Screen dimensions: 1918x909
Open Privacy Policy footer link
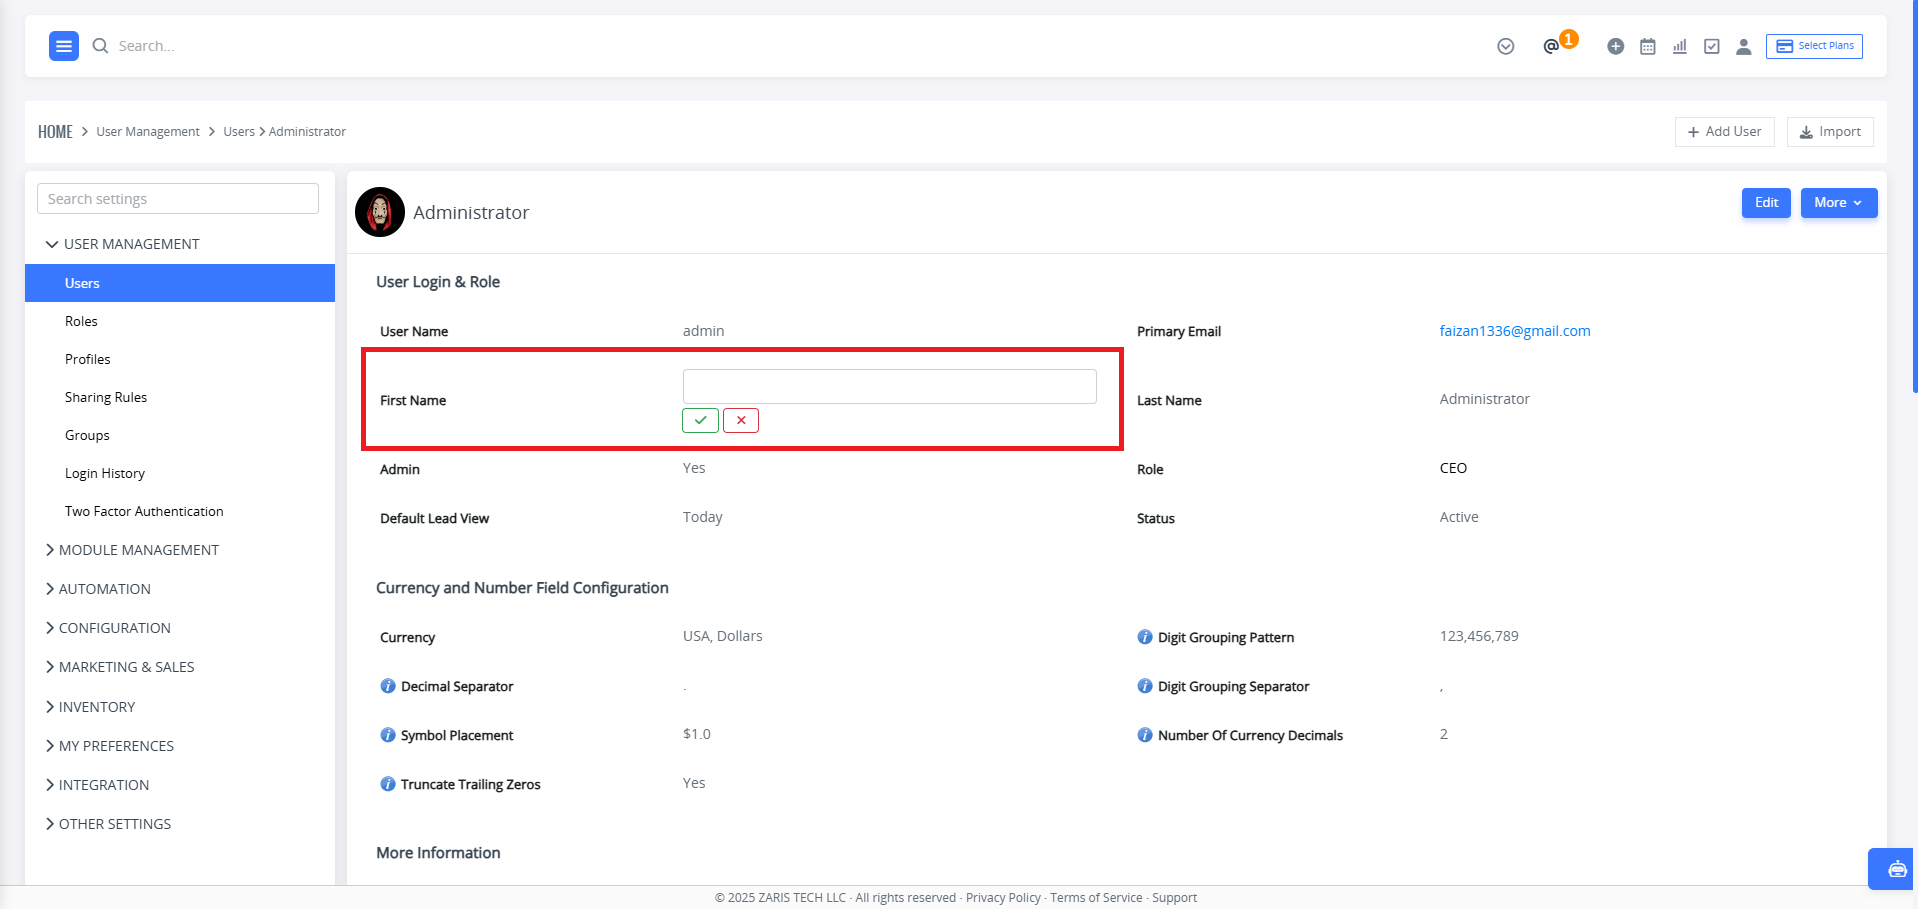[x=1003, y=898]
